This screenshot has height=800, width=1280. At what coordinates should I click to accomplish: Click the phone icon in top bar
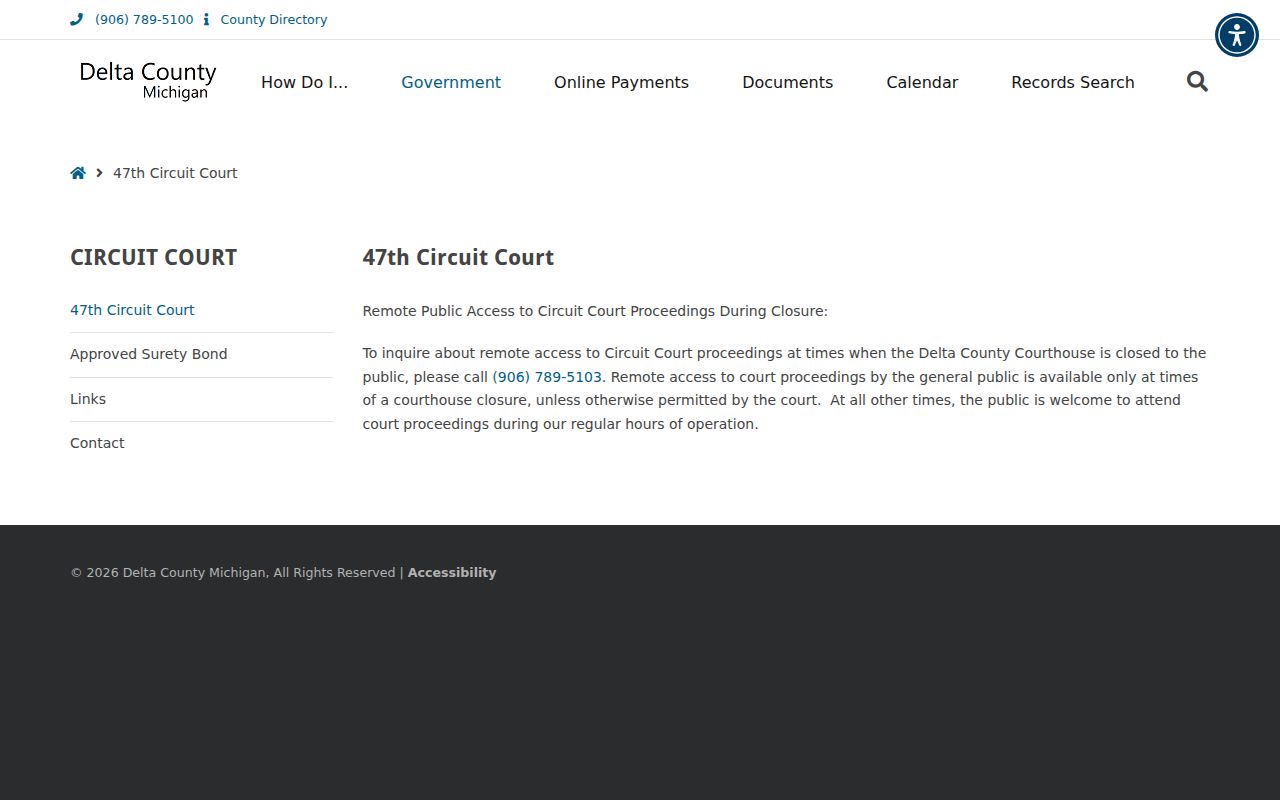[76, 19]
